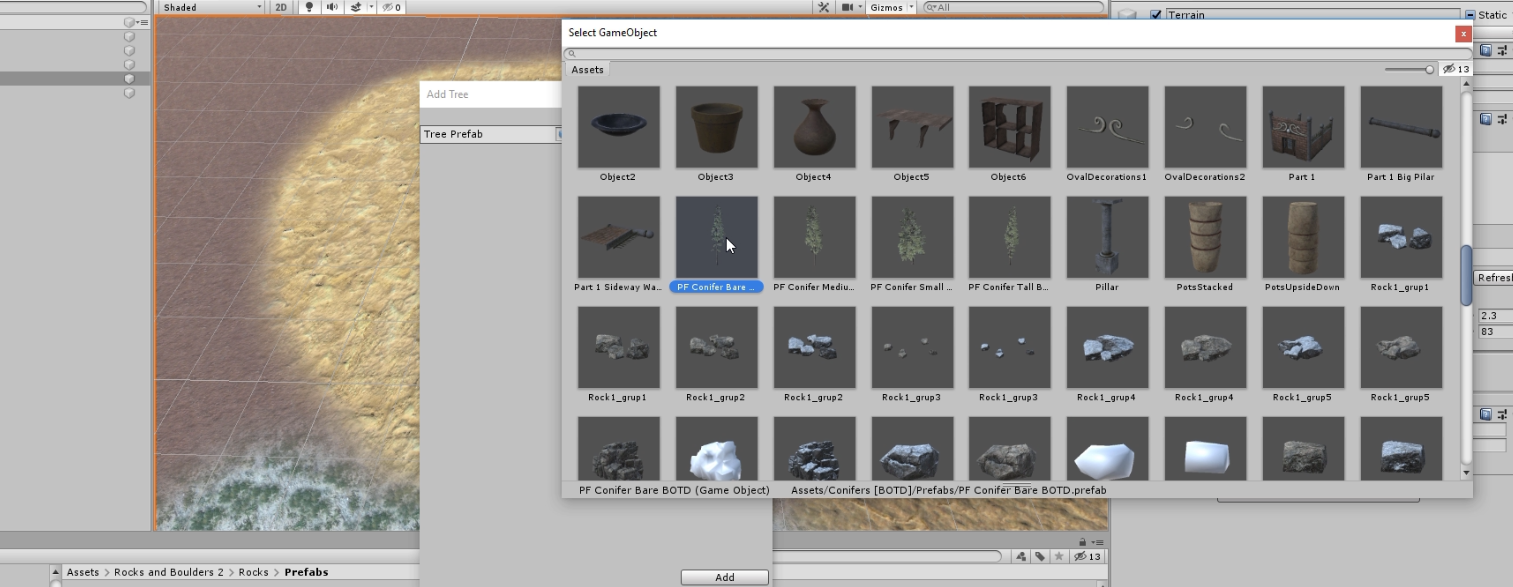Click Terrain cube icon in Inspector header
The image size is (1513, 587).
pos(1128,14)
